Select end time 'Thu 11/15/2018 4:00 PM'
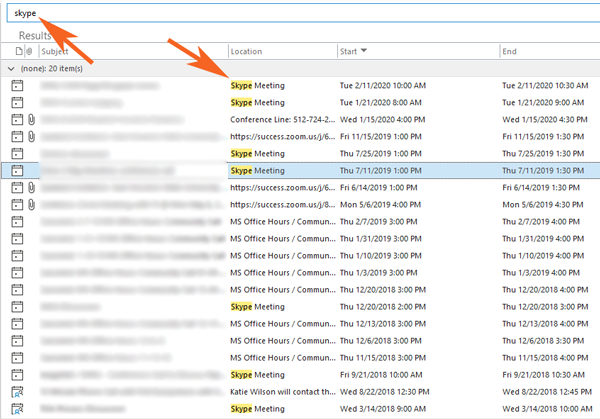Viewport: 600px width, 419px height. (545, 358)
